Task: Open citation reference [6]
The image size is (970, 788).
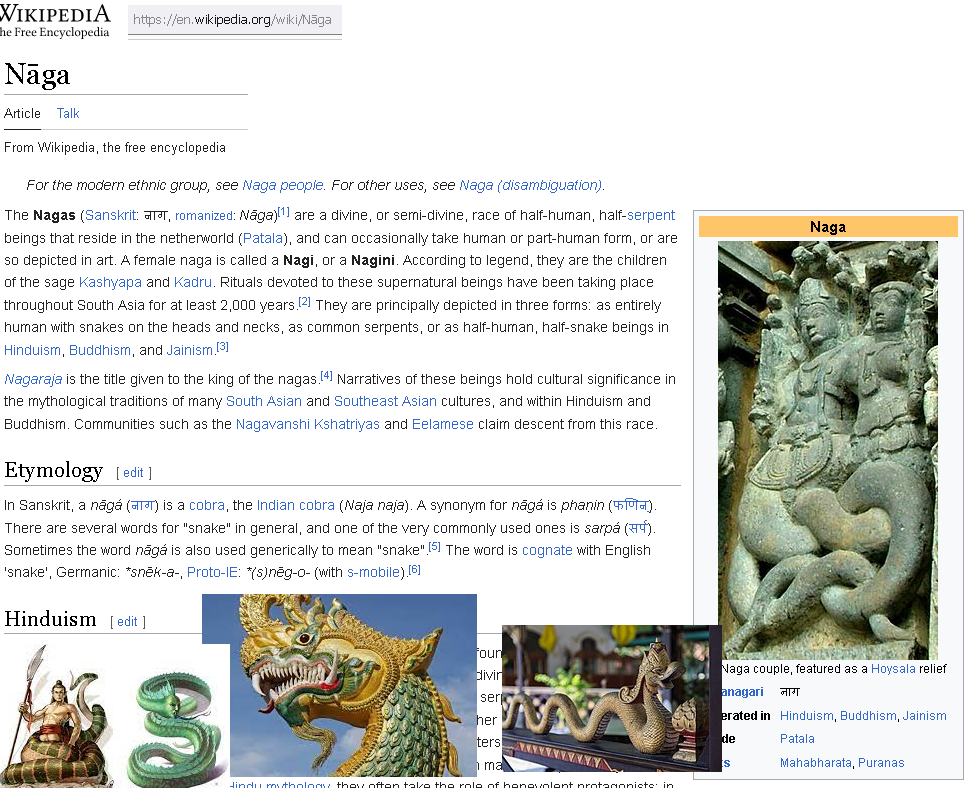Action: [414, 569]
